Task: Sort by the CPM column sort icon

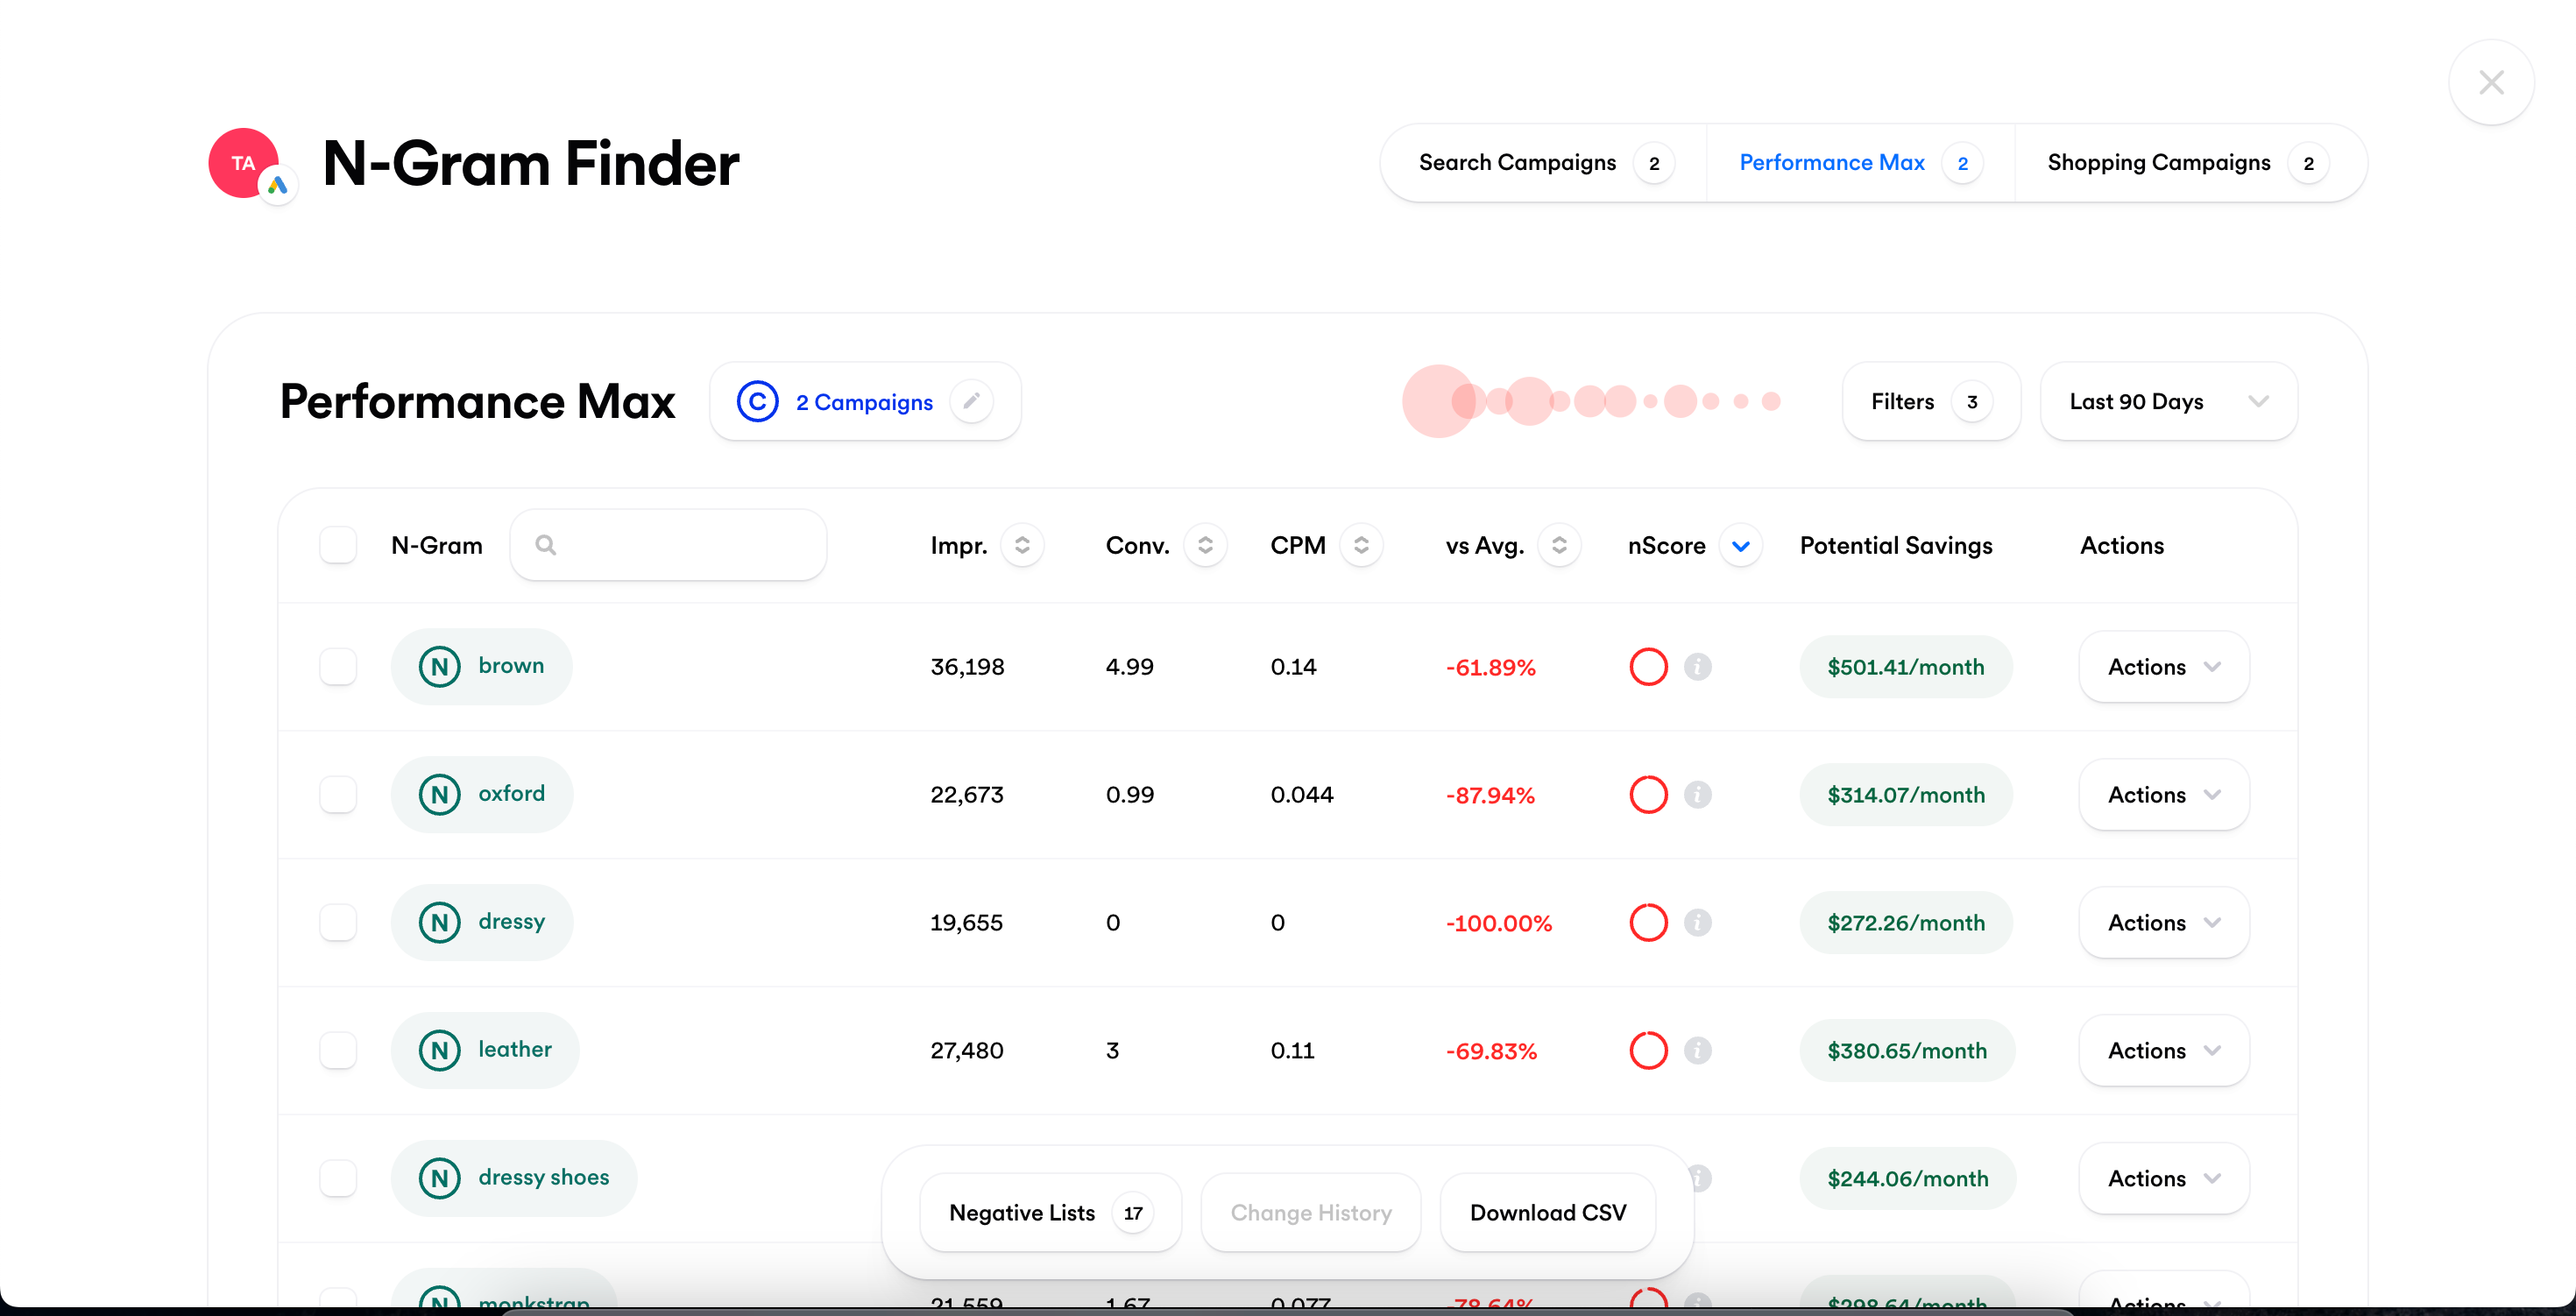Action: [x=1361, y=545]
